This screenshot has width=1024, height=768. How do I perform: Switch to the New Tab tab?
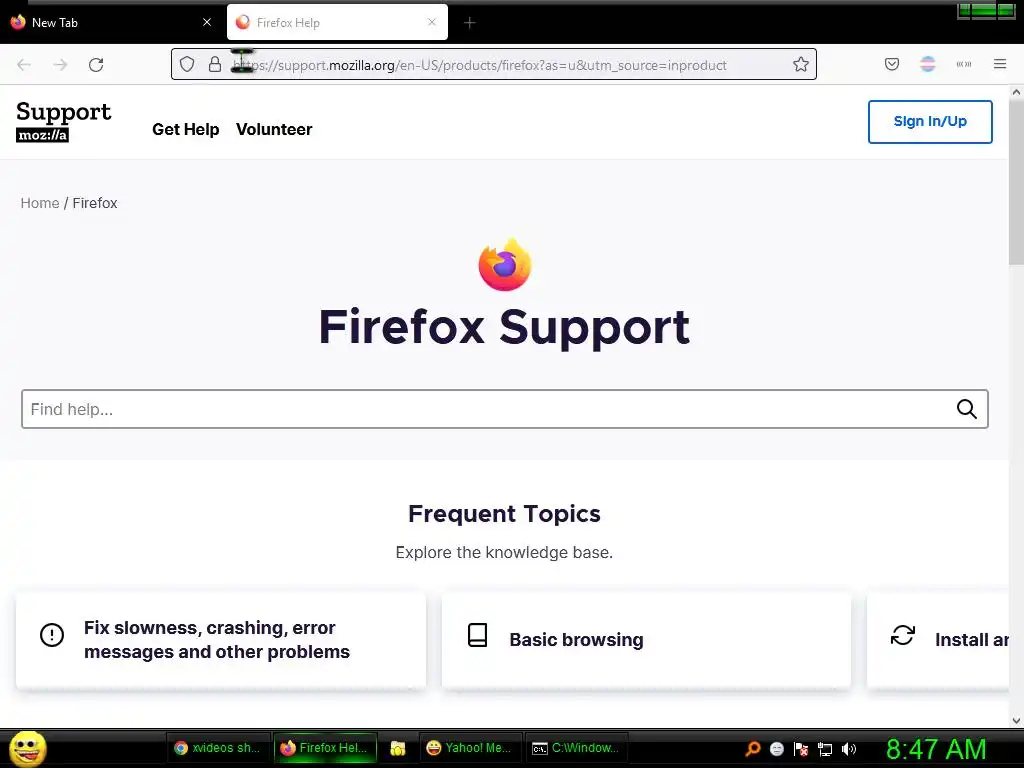[x=111, y=22]
